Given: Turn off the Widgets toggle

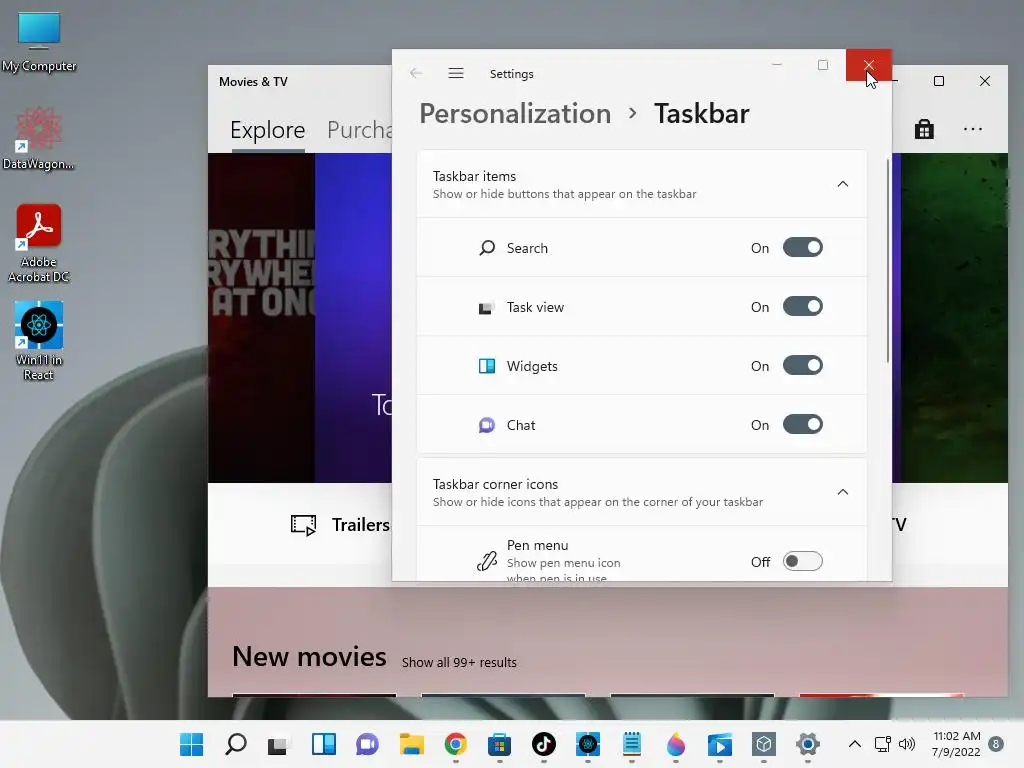Looking at the screenshot, I should point(803,365).
